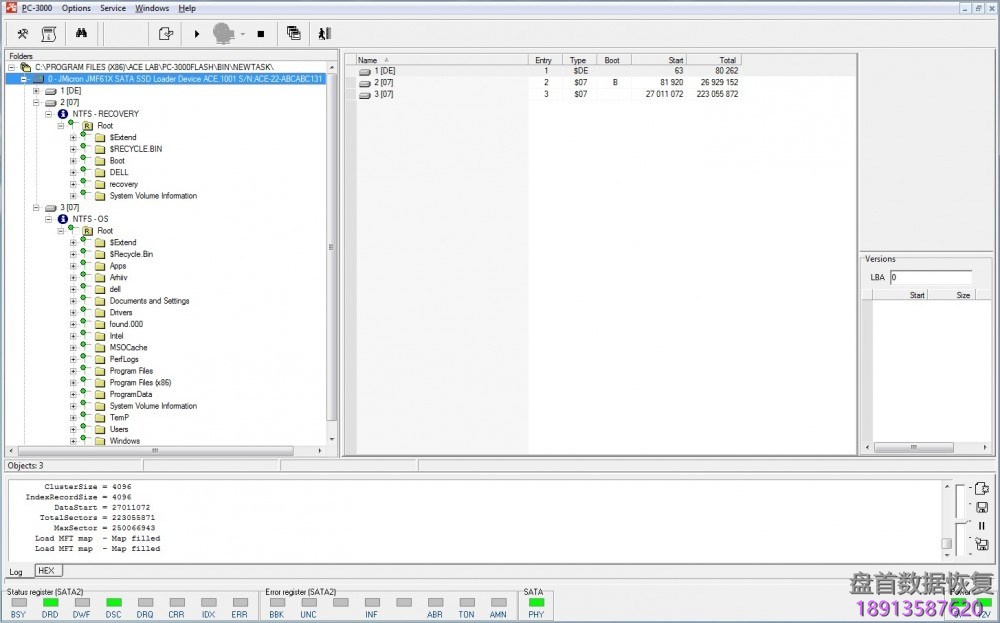Open the search binoculars tool
1000x623 pixels.
(x=82, y=33)
